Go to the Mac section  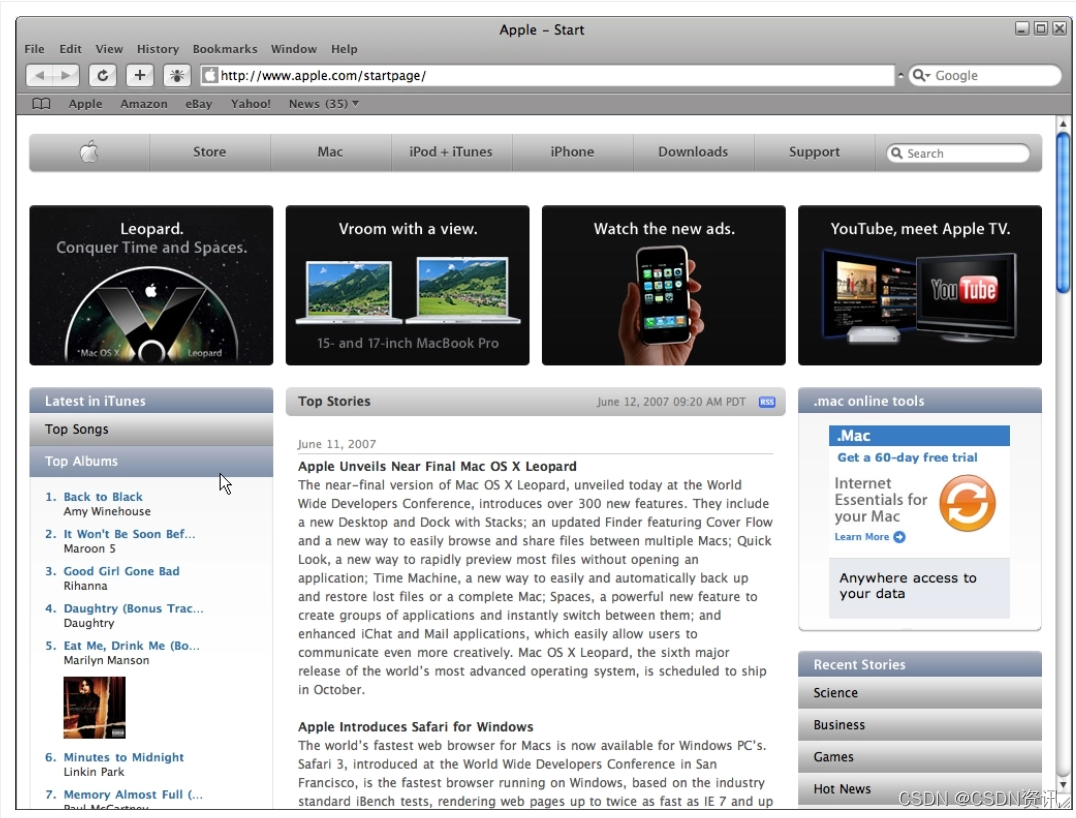[x=330, y=152]
